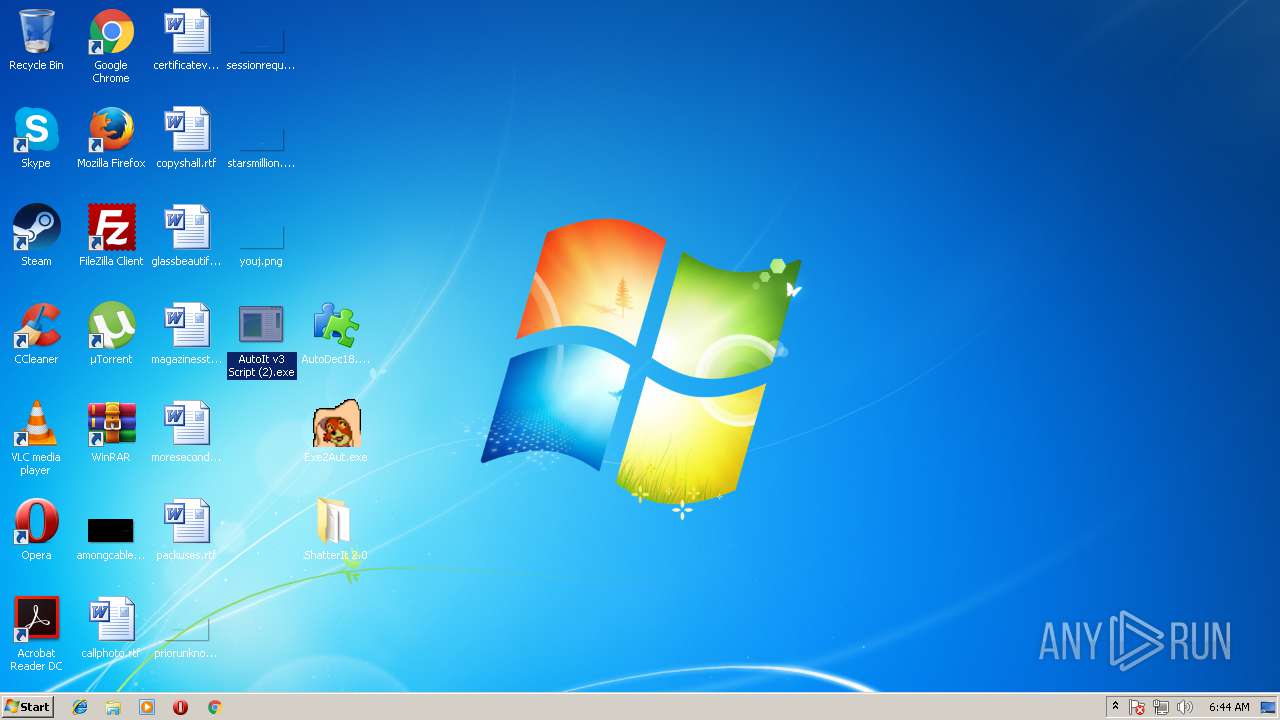Select AutoIt v3 Script (2).exe icon
The width and height of the screenshot is (1280, 720).
261,341
